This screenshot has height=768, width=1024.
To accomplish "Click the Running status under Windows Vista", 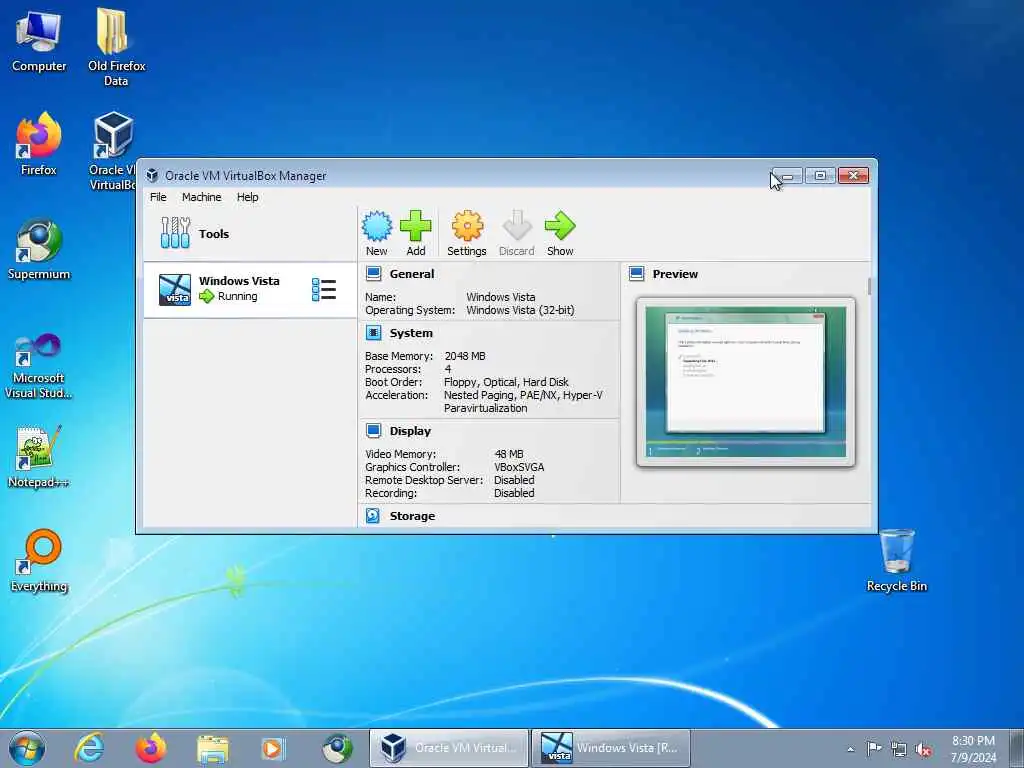I will pos(237,296).
